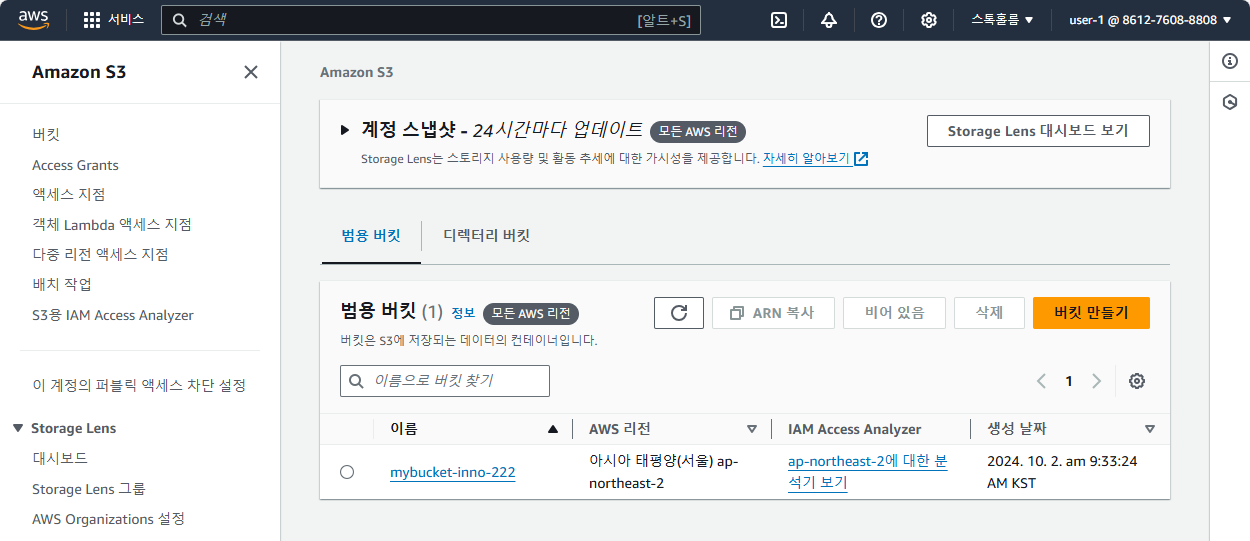Click the Amazon S3 breadcrumb
1250x541 pixels.
click(356, 72)
